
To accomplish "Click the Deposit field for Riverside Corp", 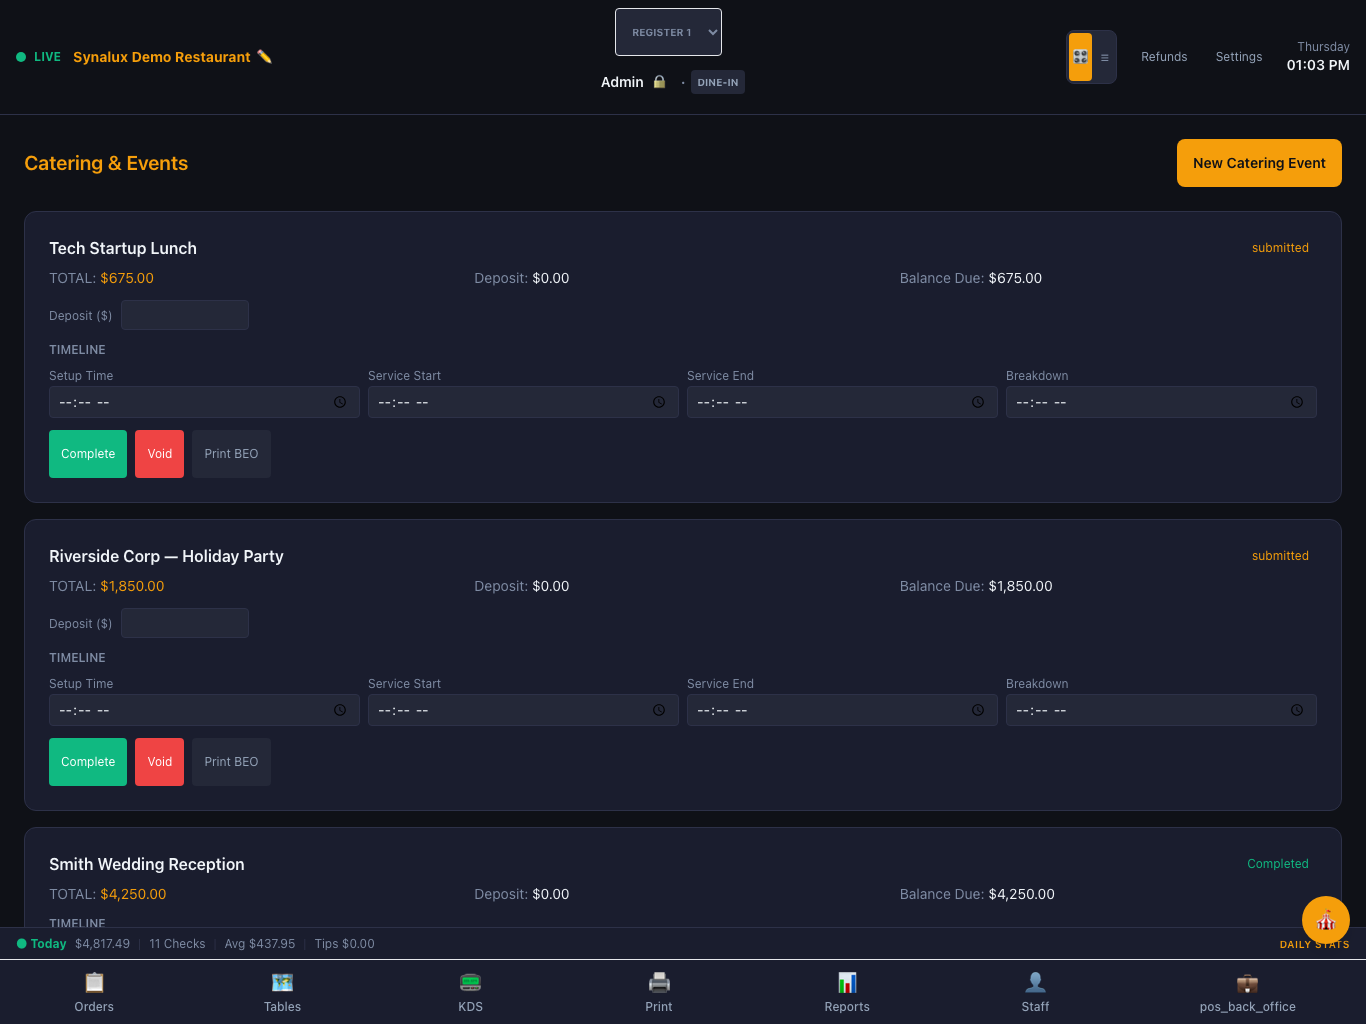I will tap(185, 623).
